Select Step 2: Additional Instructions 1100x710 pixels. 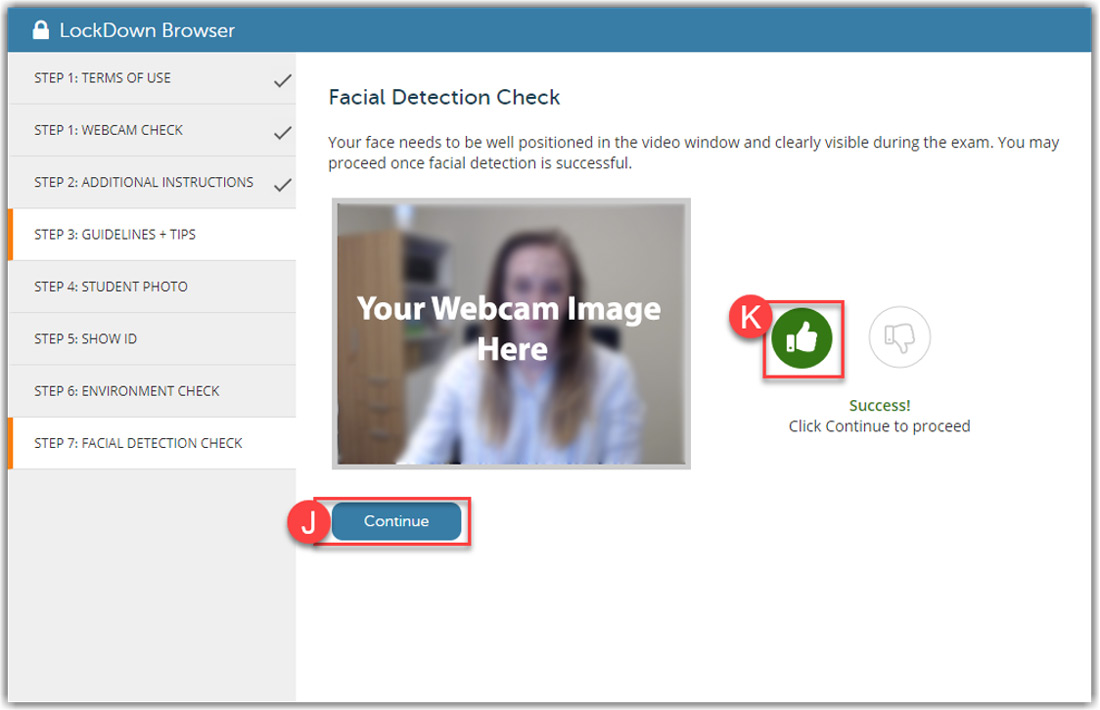pos(143,182)
